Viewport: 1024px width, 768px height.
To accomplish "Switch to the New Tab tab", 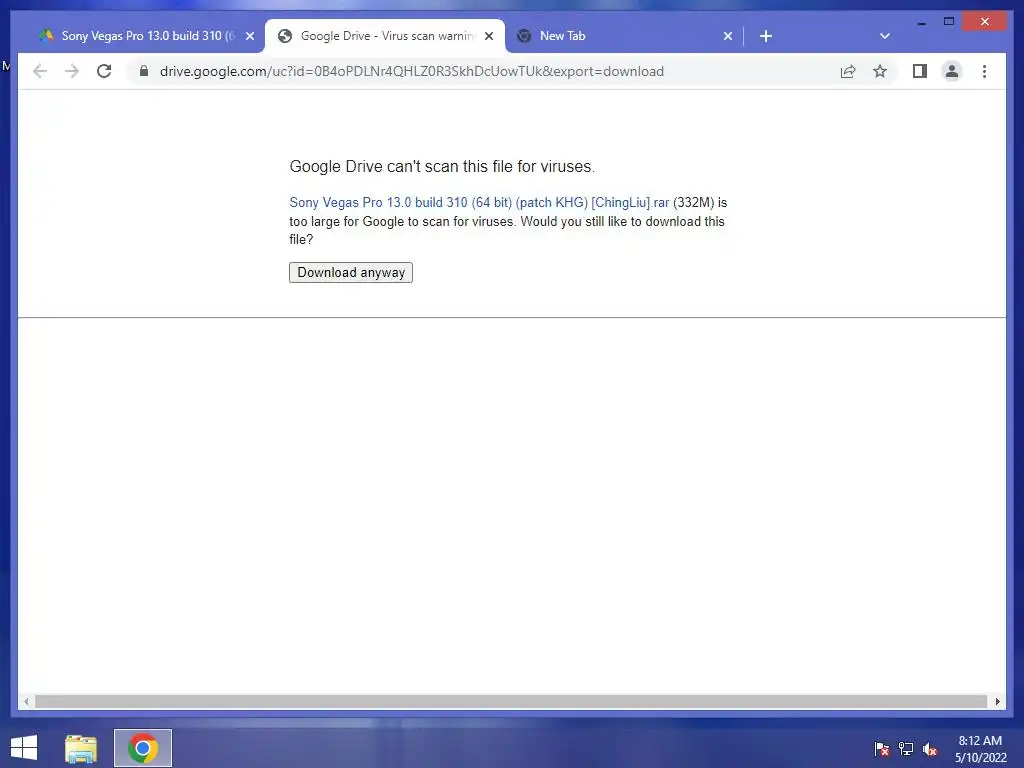I will coord(624,36).
